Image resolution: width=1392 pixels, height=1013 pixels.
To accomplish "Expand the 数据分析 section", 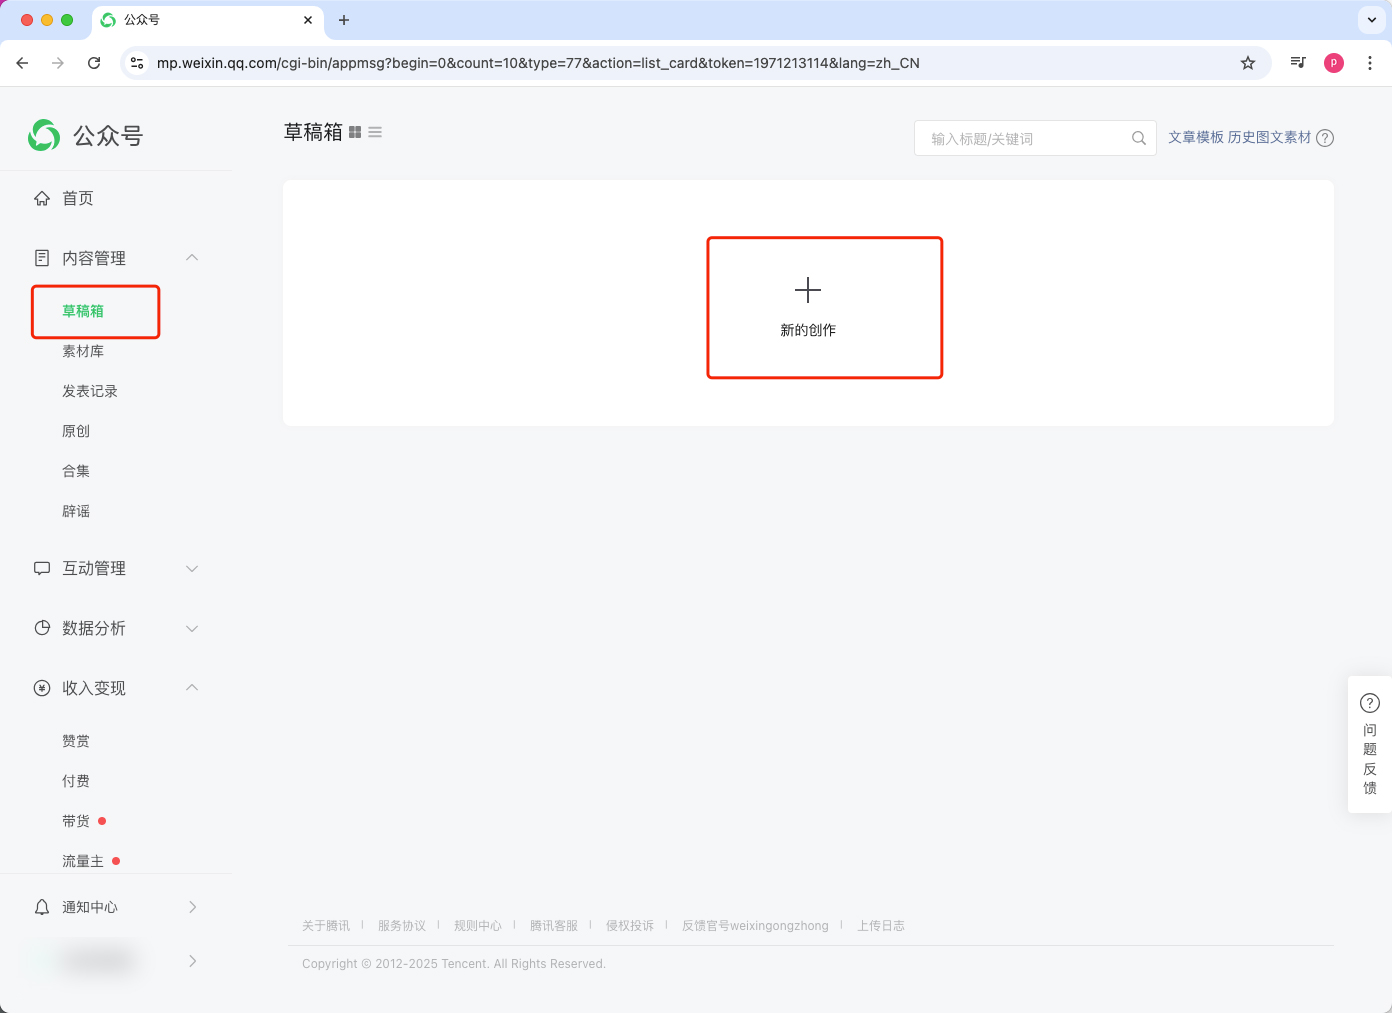I will pos(192,628).
